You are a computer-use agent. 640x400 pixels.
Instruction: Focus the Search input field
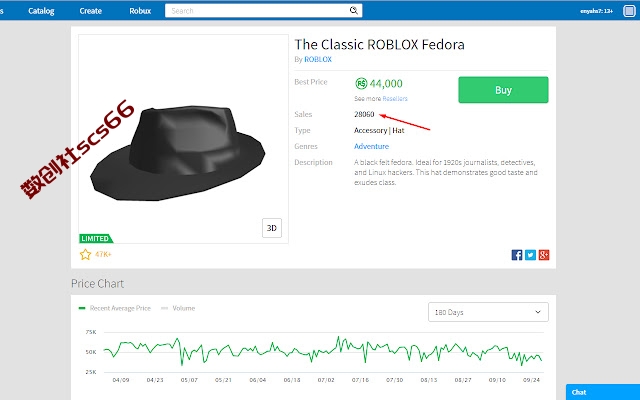pyautogui.click(x=258, y=11)
